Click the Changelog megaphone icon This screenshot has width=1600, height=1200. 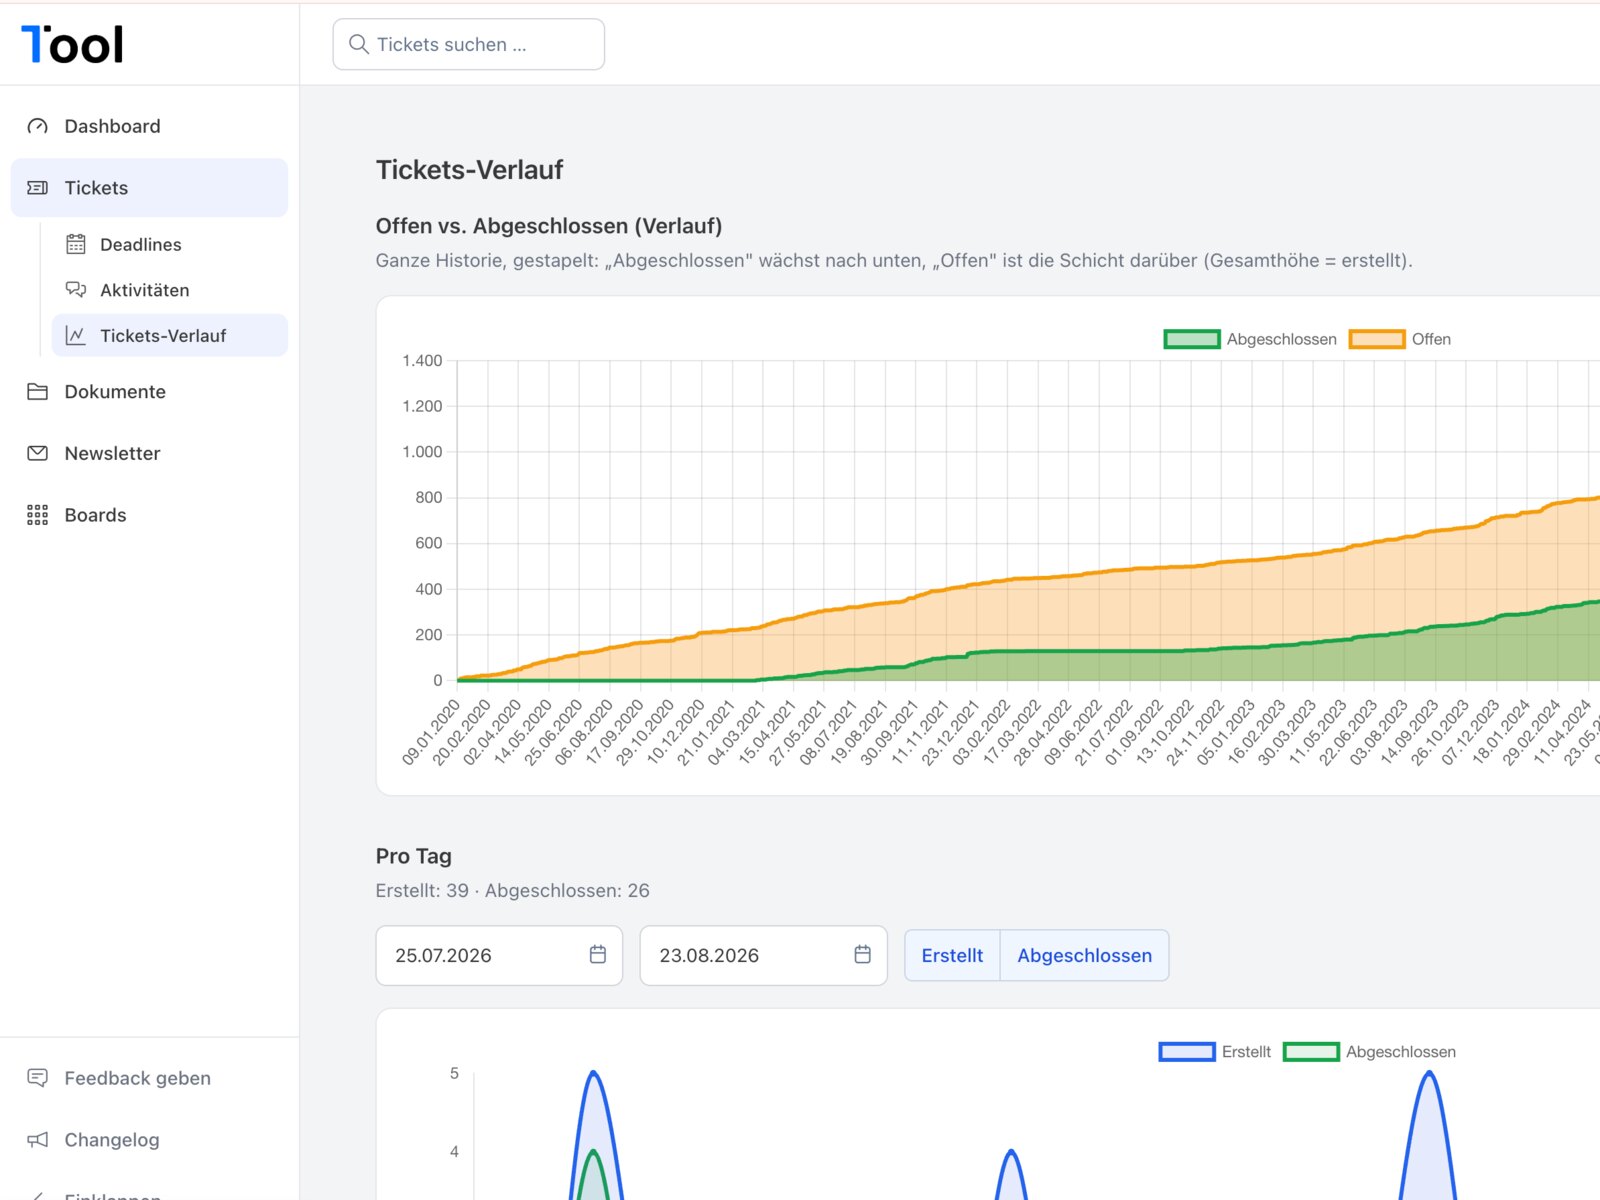tap(37, 1140)
